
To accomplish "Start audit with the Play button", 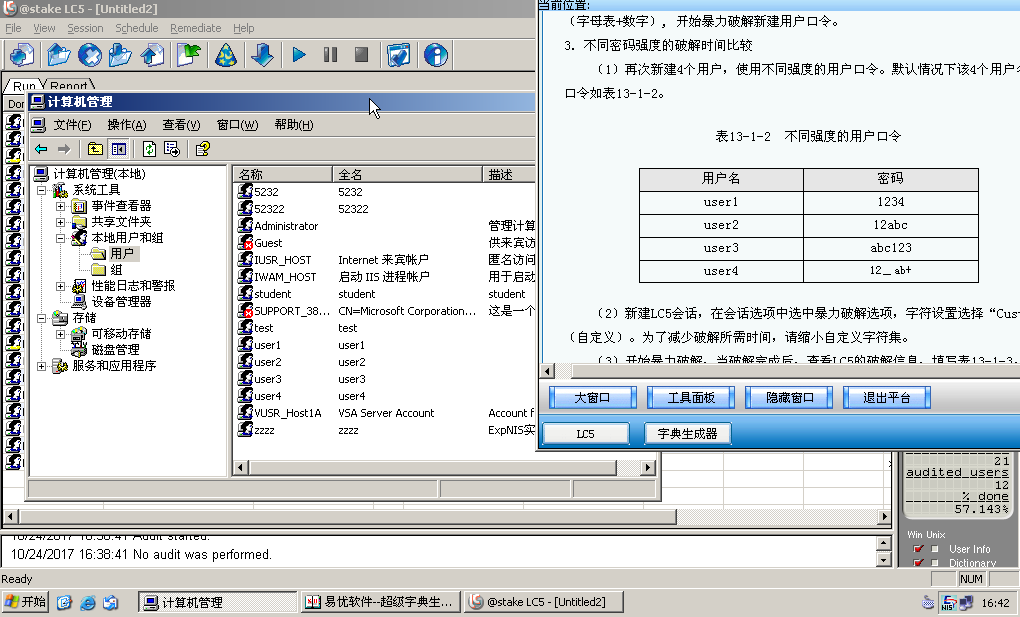I will [x=299, y=55].
